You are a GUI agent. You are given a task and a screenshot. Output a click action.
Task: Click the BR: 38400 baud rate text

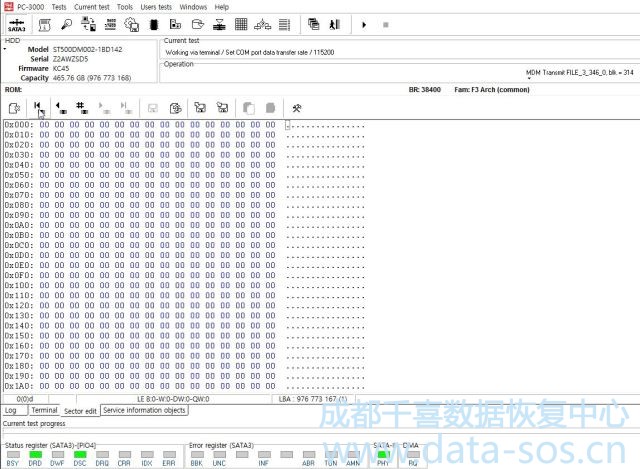pyautogui.click(x=424, y=89)
